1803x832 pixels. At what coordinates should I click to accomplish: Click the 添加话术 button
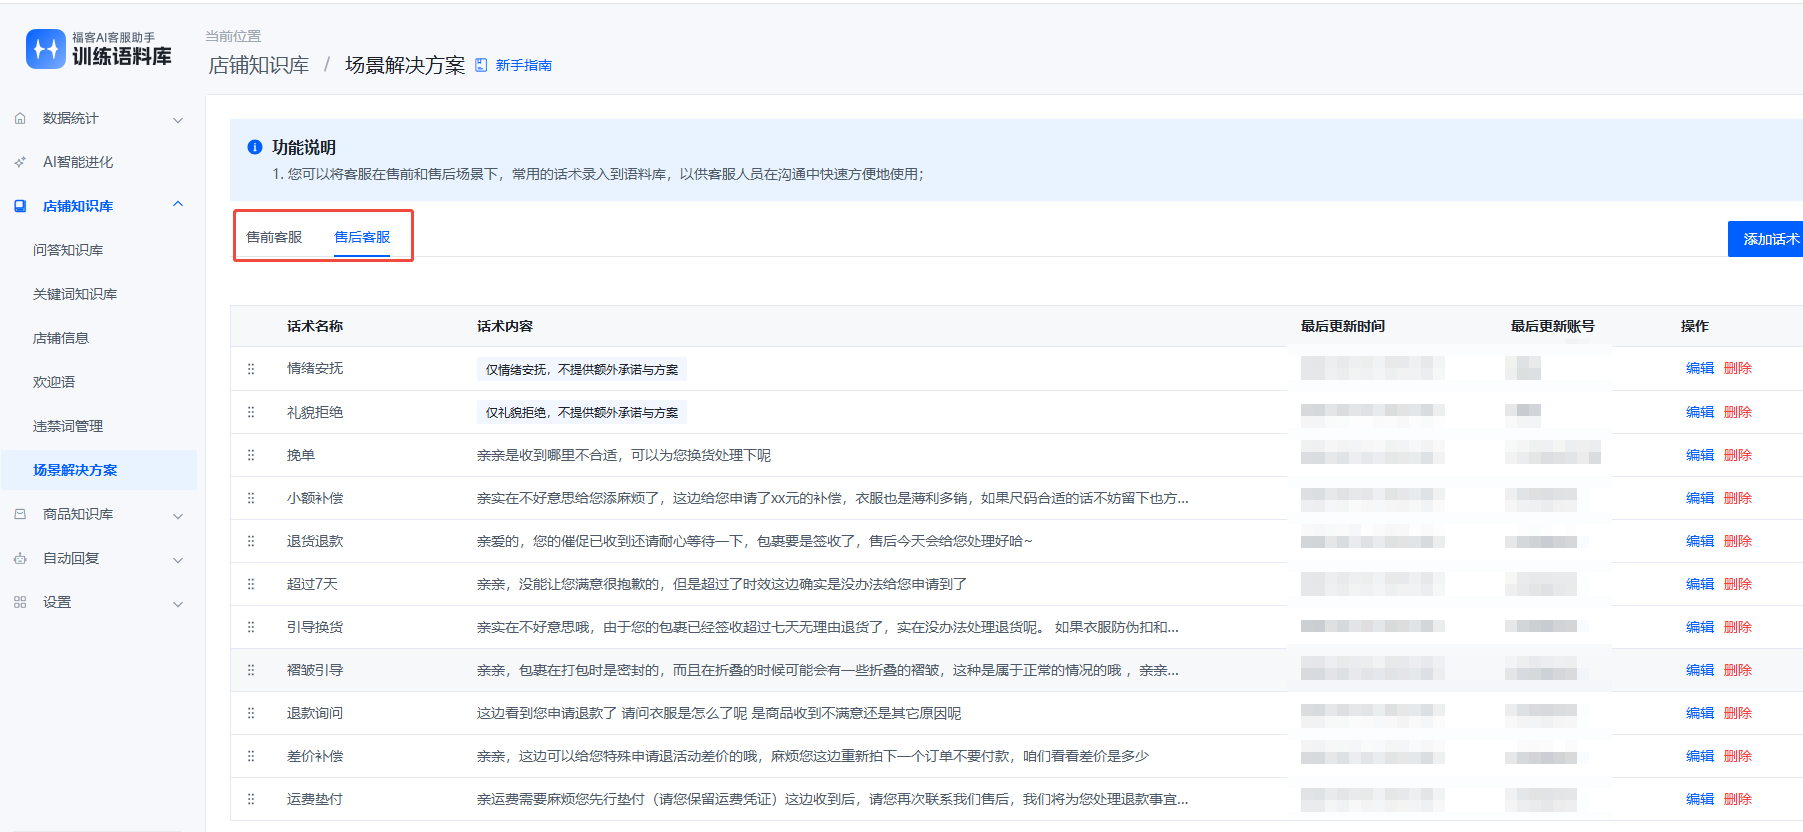pos(1766,239)
